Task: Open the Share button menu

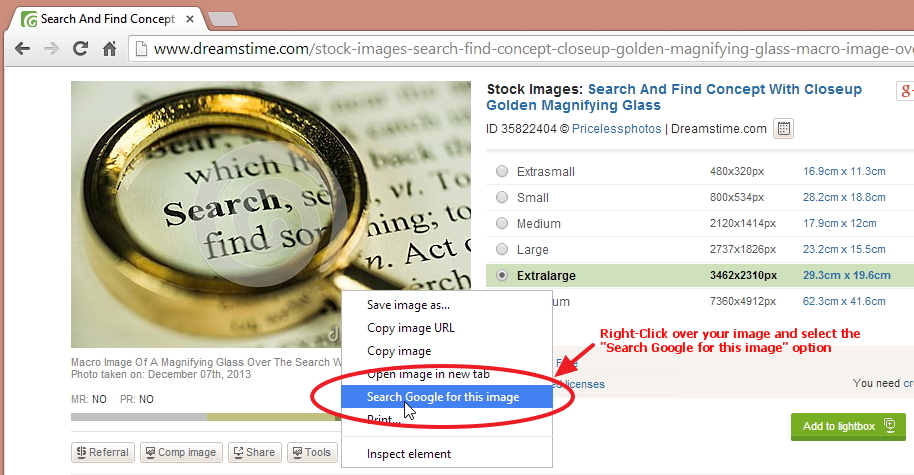Action: point(255,452)
